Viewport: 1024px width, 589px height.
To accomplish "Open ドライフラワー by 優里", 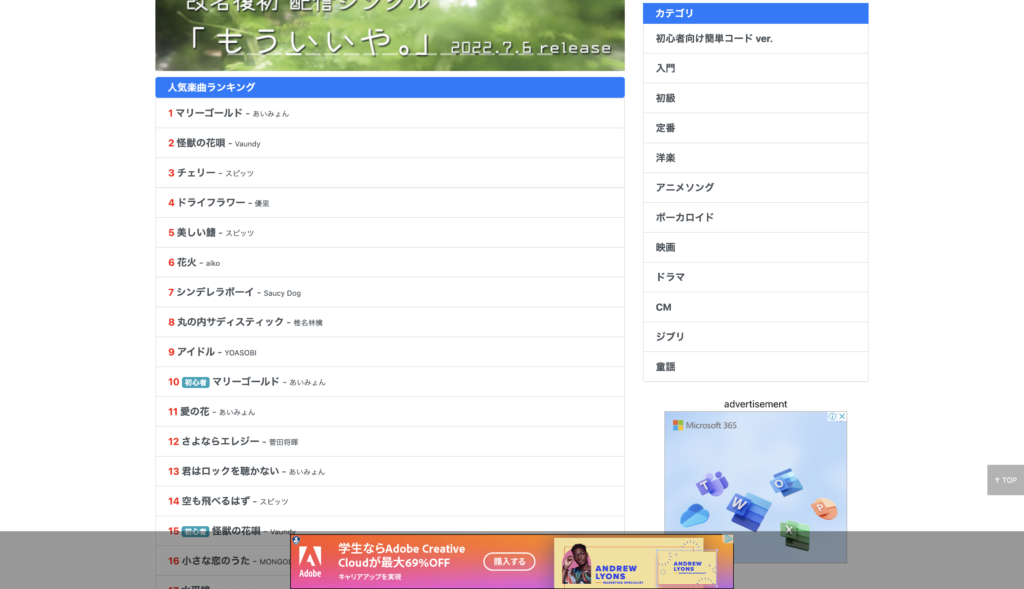I will (211, 203).
